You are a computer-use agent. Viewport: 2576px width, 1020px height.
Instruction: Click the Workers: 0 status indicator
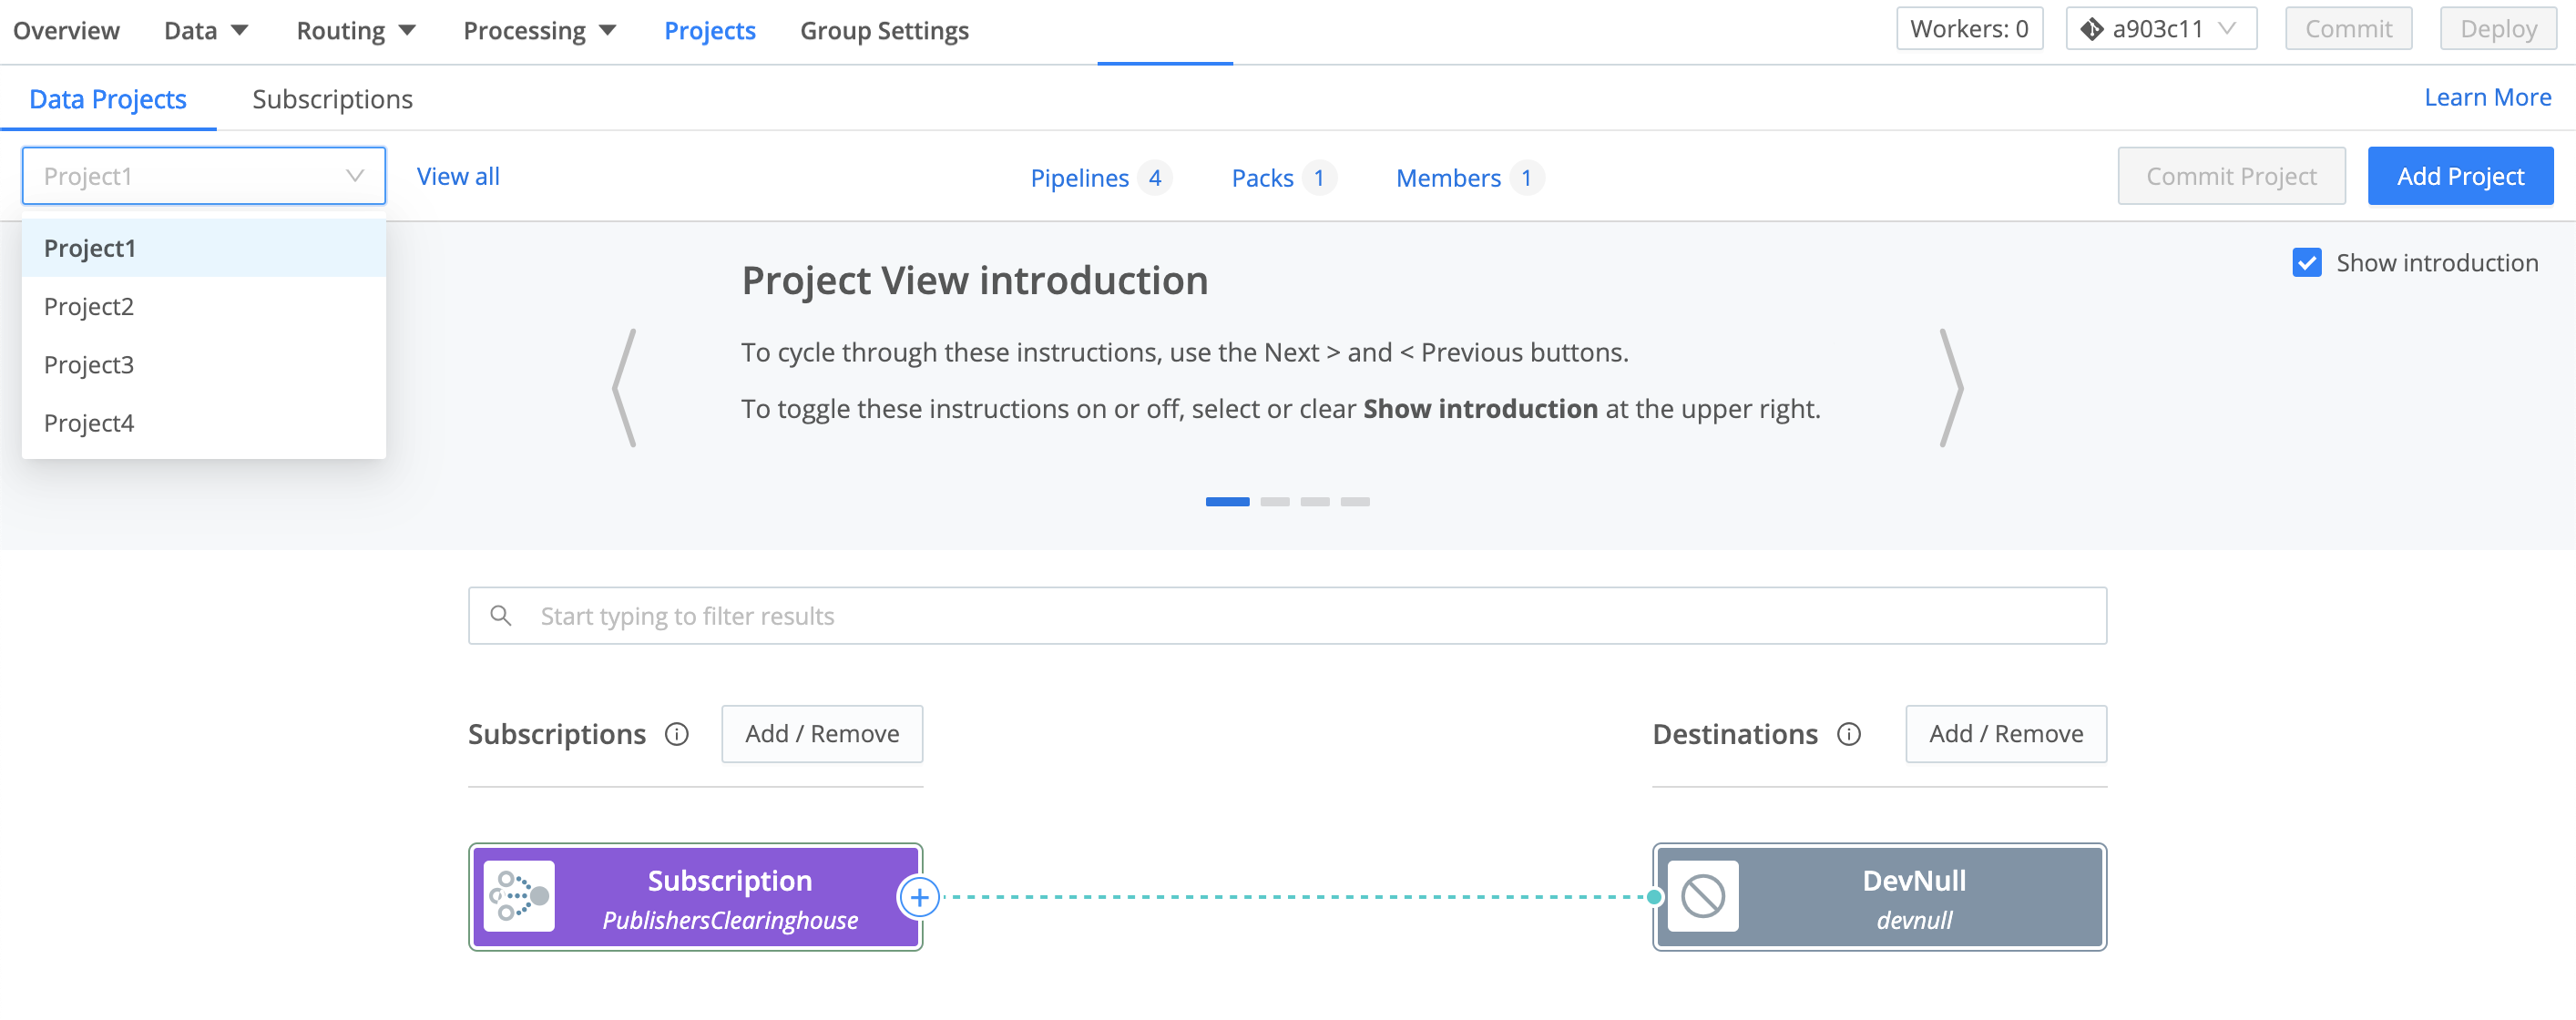(1969, 28)
